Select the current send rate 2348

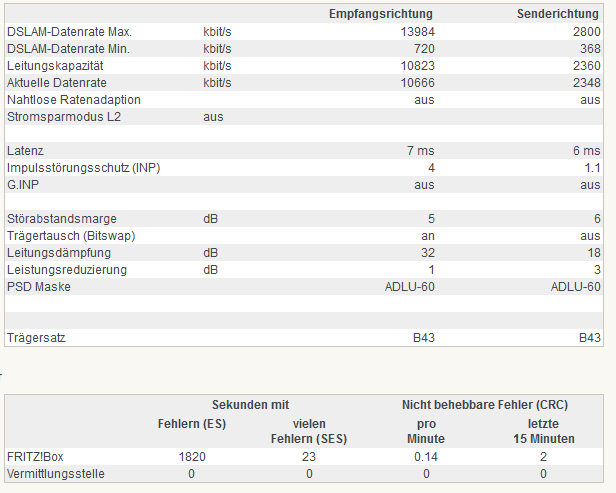pyautogui.click(x=587, y=83)
